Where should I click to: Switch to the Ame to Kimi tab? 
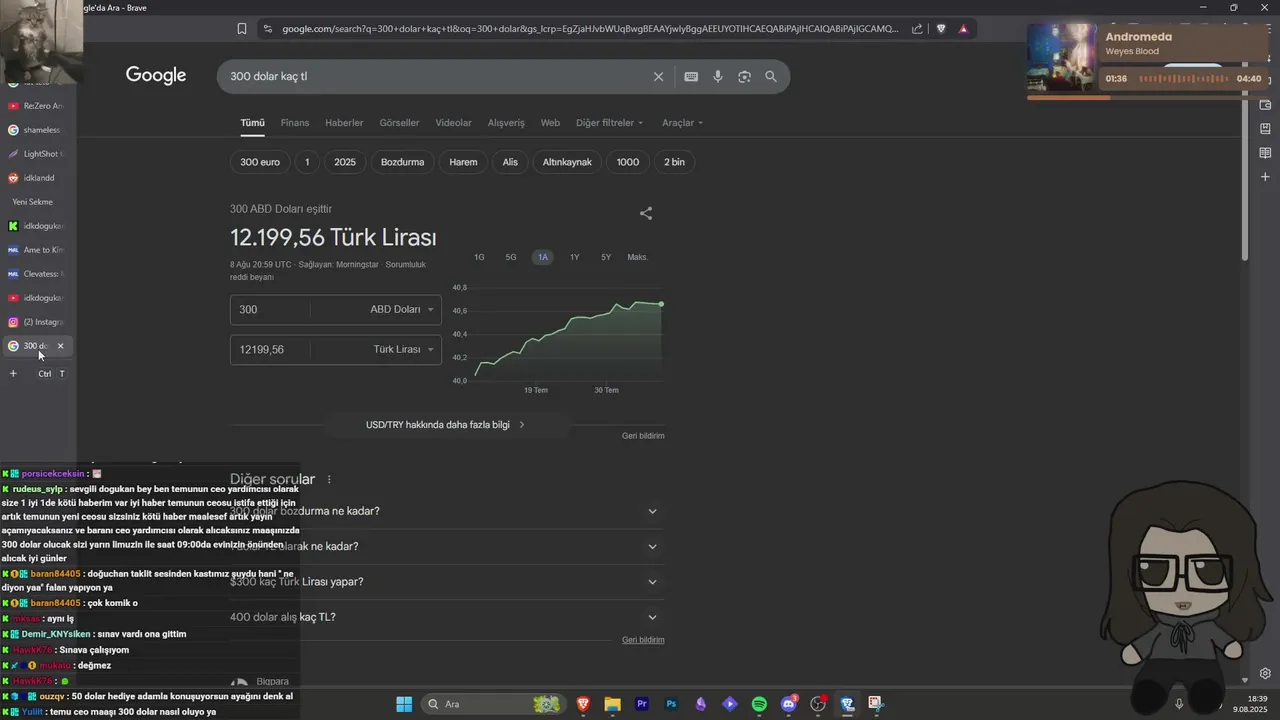tap(36, 250)
